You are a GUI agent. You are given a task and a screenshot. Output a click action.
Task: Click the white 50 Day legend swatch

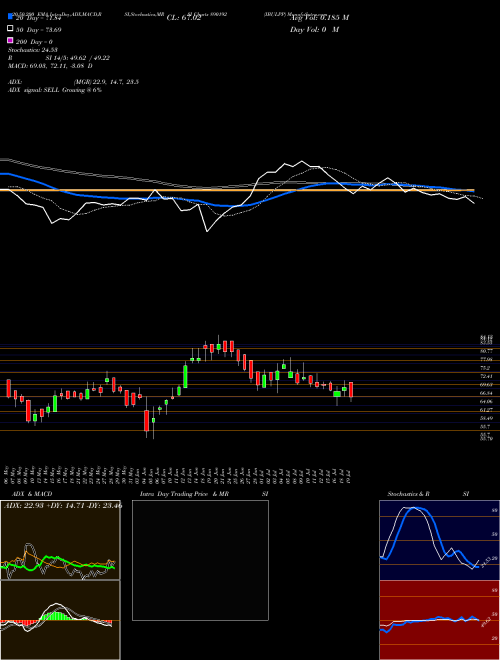tap(10, 29)
